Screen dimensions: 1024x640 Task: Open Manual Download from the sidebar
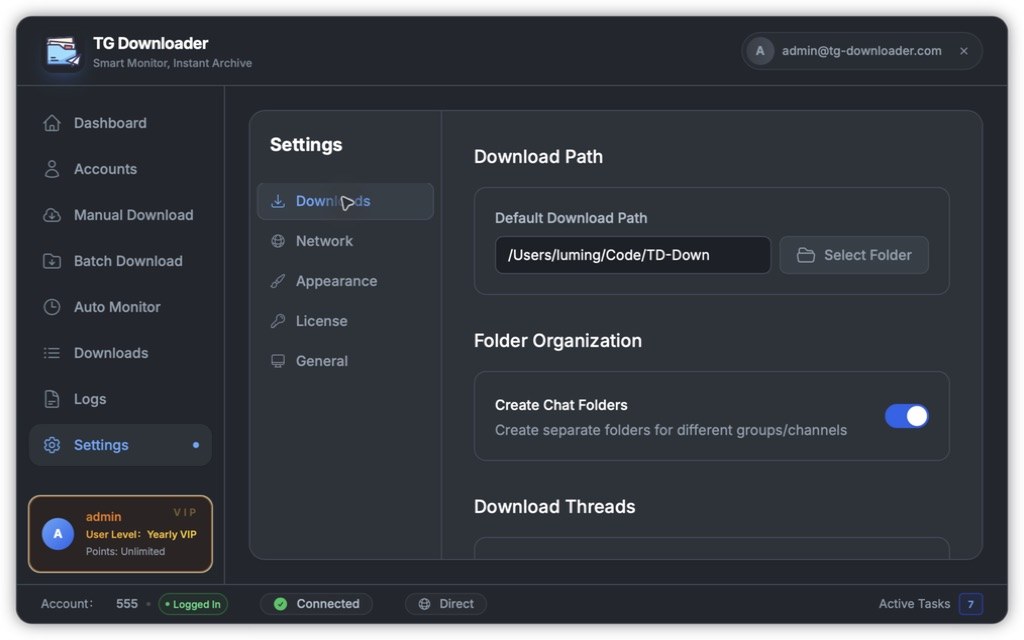pos(120,215)
